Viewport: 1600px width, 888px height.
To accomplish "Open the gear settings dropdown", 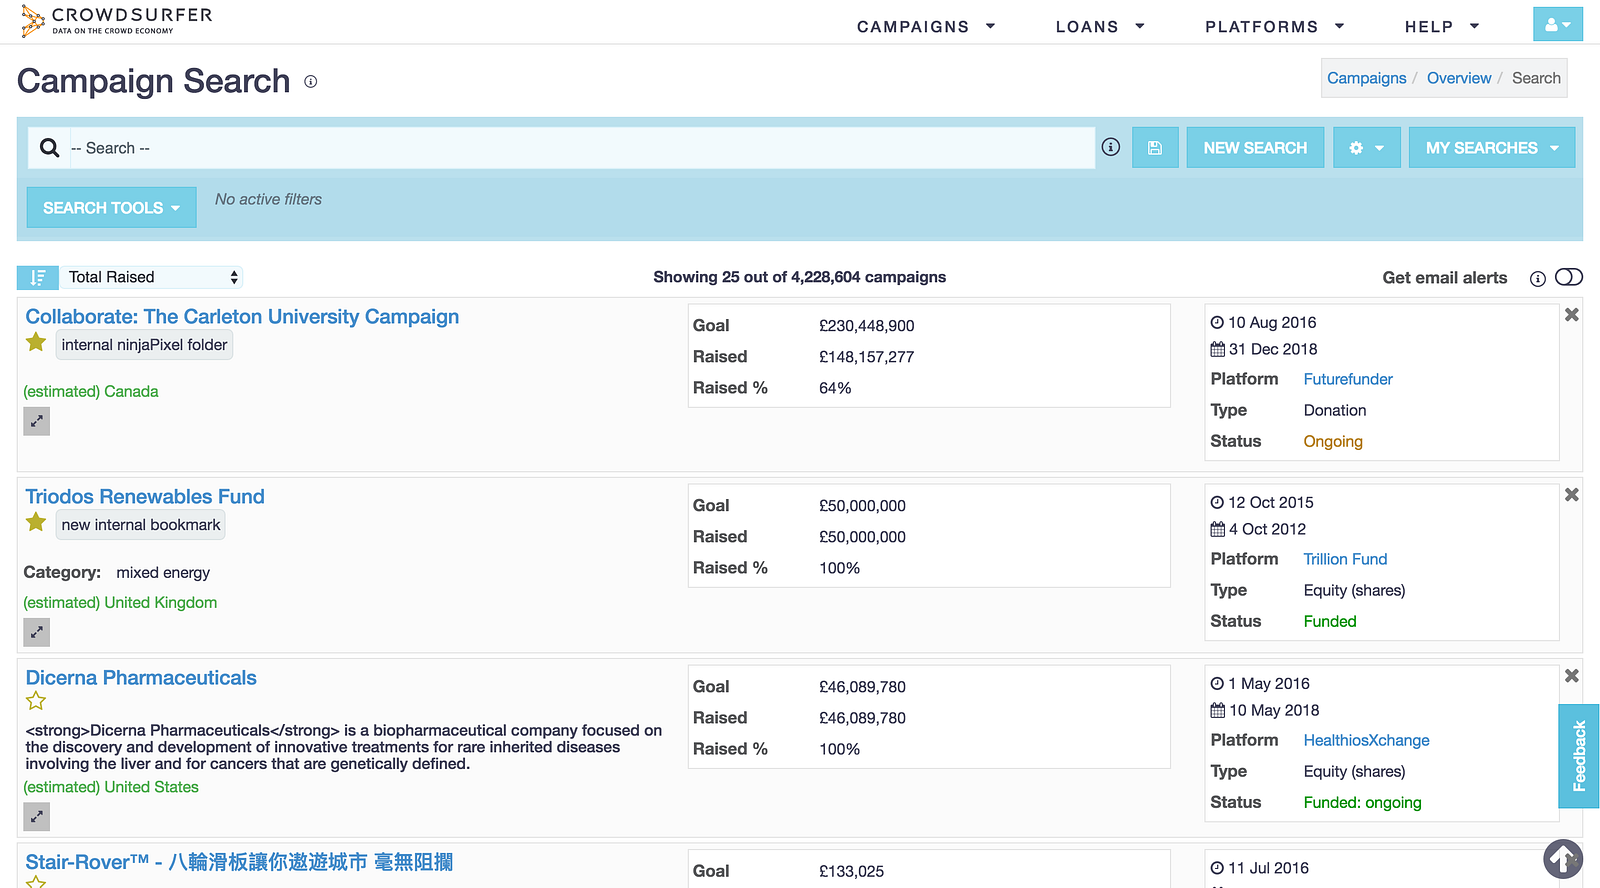I will pyautogui.click(x=1366, y=148).
